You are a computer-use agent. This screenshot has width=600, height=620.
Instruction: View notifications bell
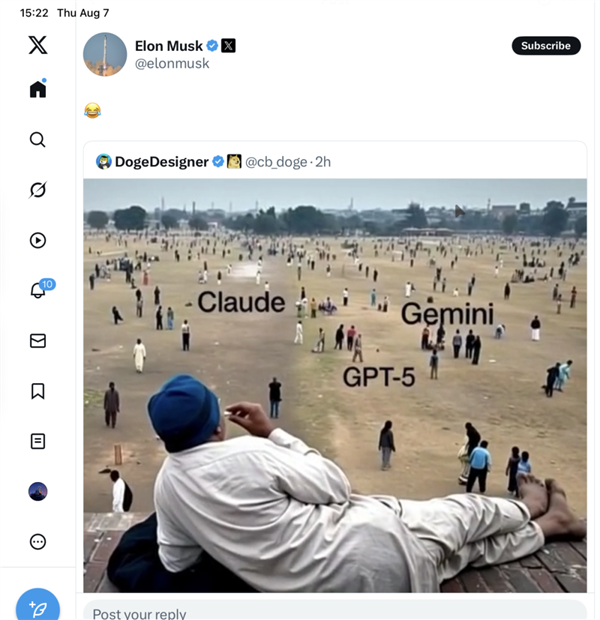(38, 291)
